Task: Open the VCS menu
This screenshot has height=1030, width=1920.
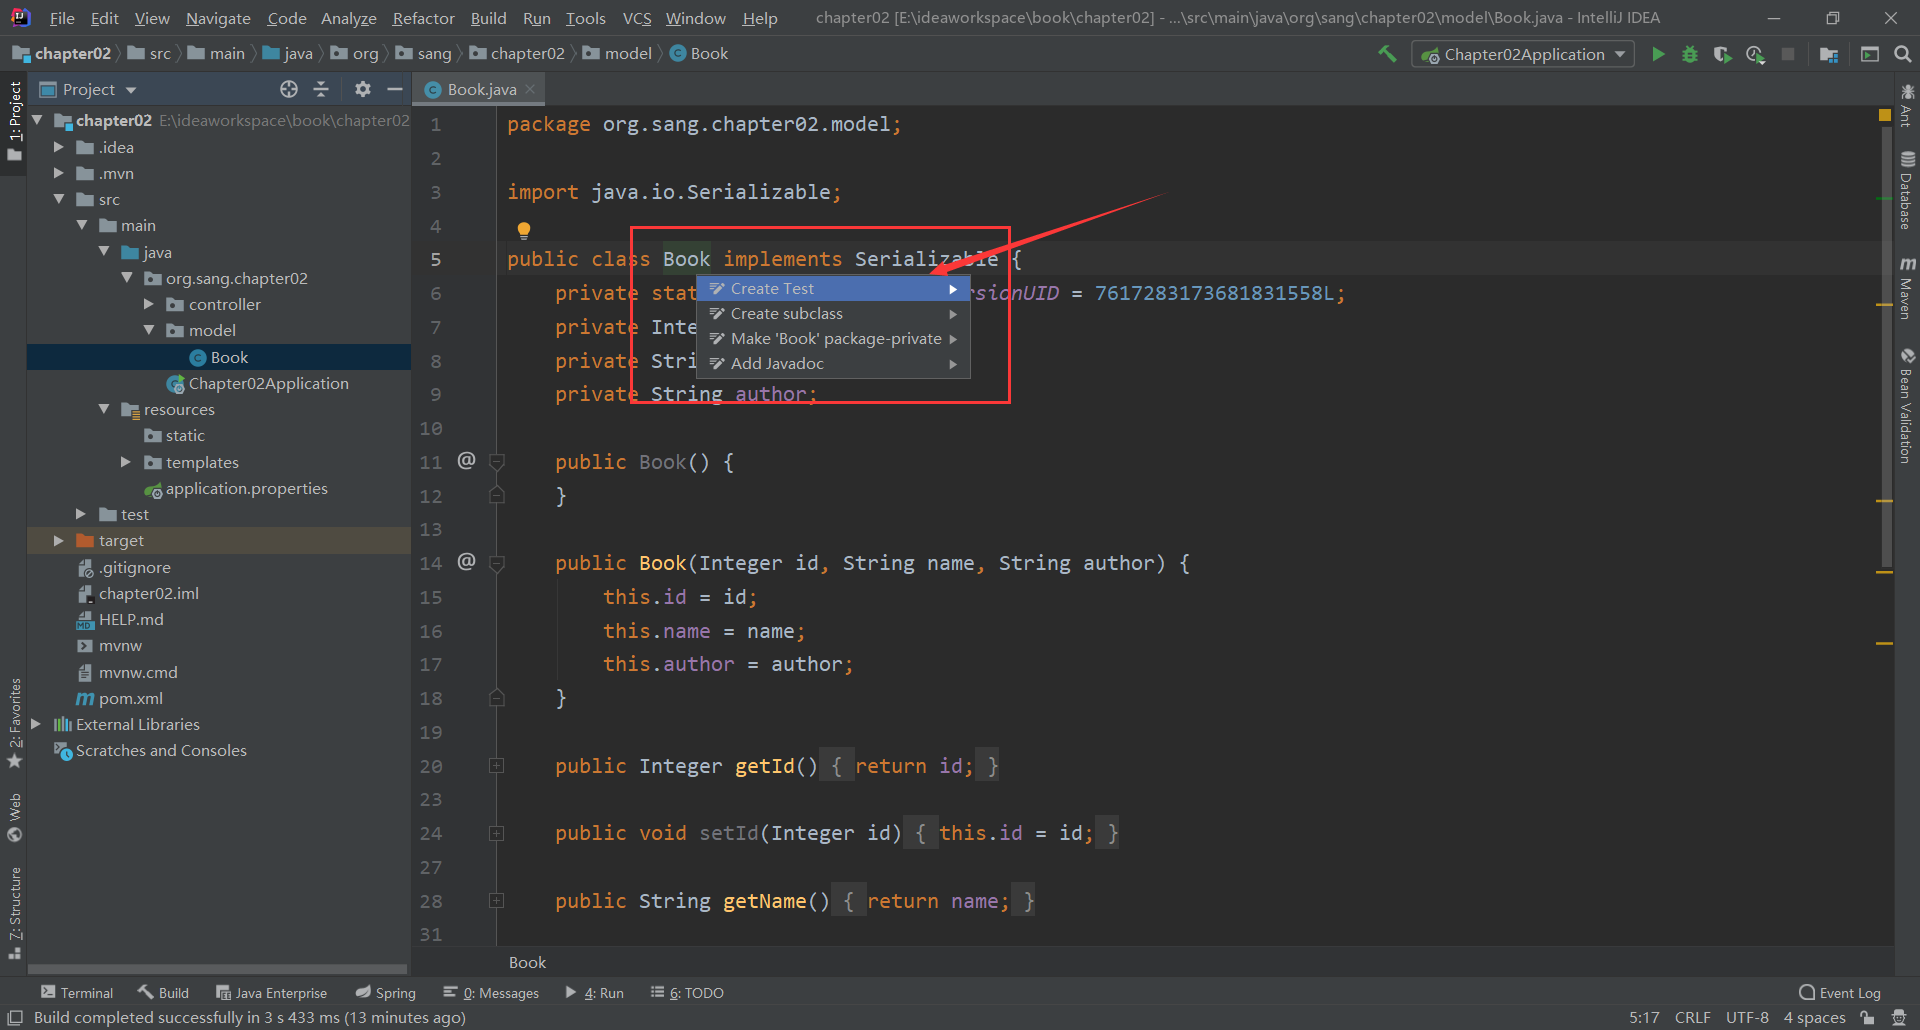Action: (x=637, y=18)
